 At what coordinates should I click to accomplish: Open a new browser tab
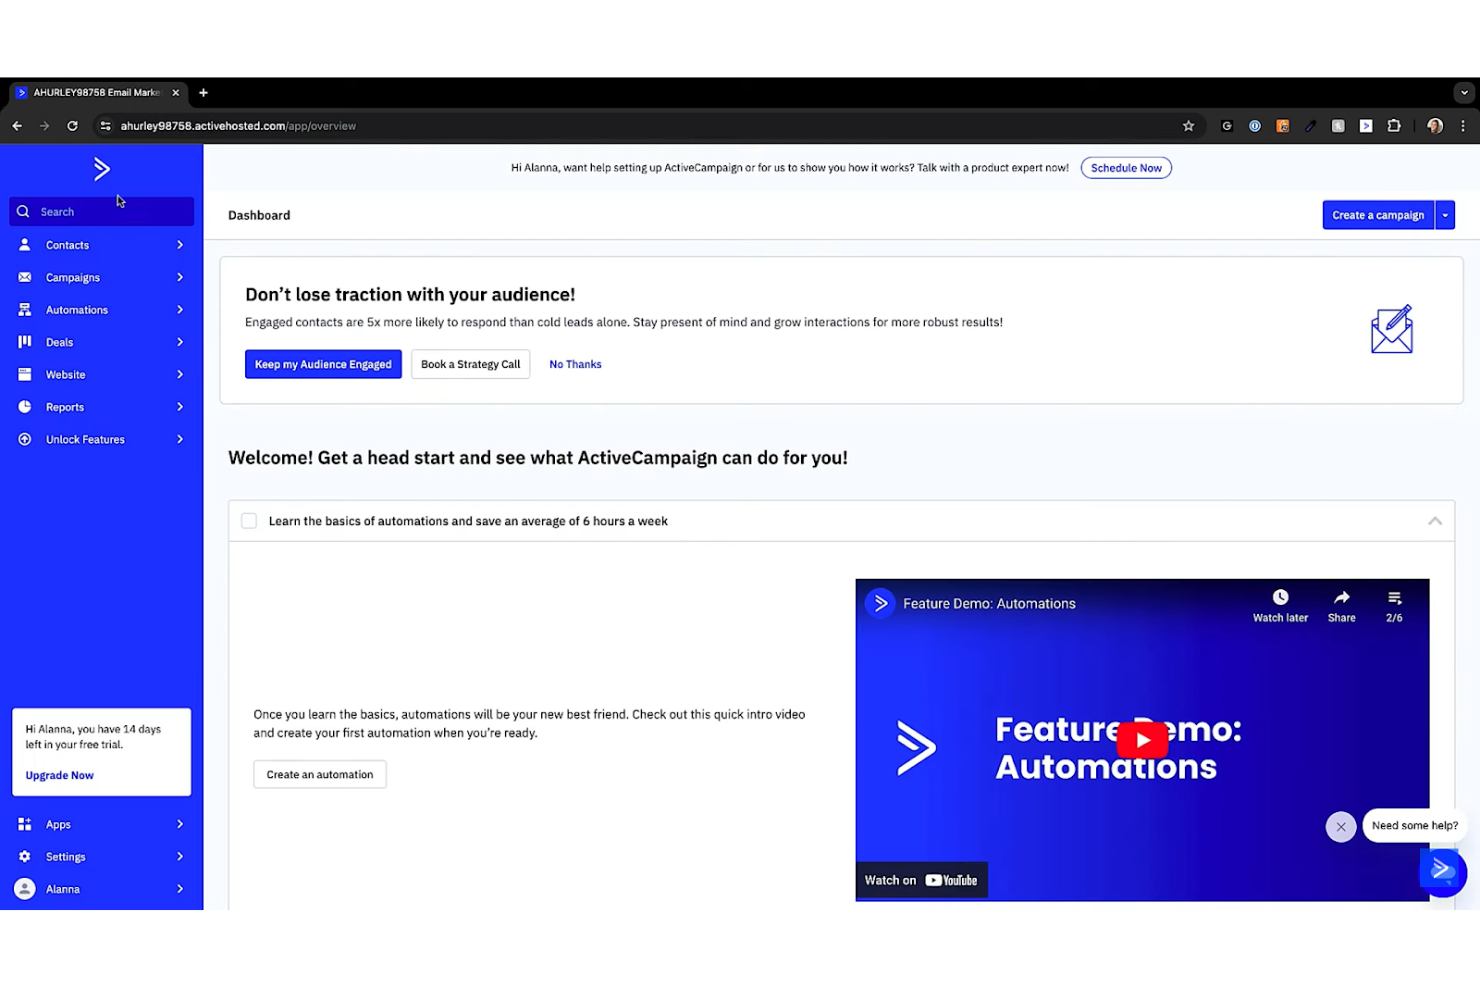203,92
